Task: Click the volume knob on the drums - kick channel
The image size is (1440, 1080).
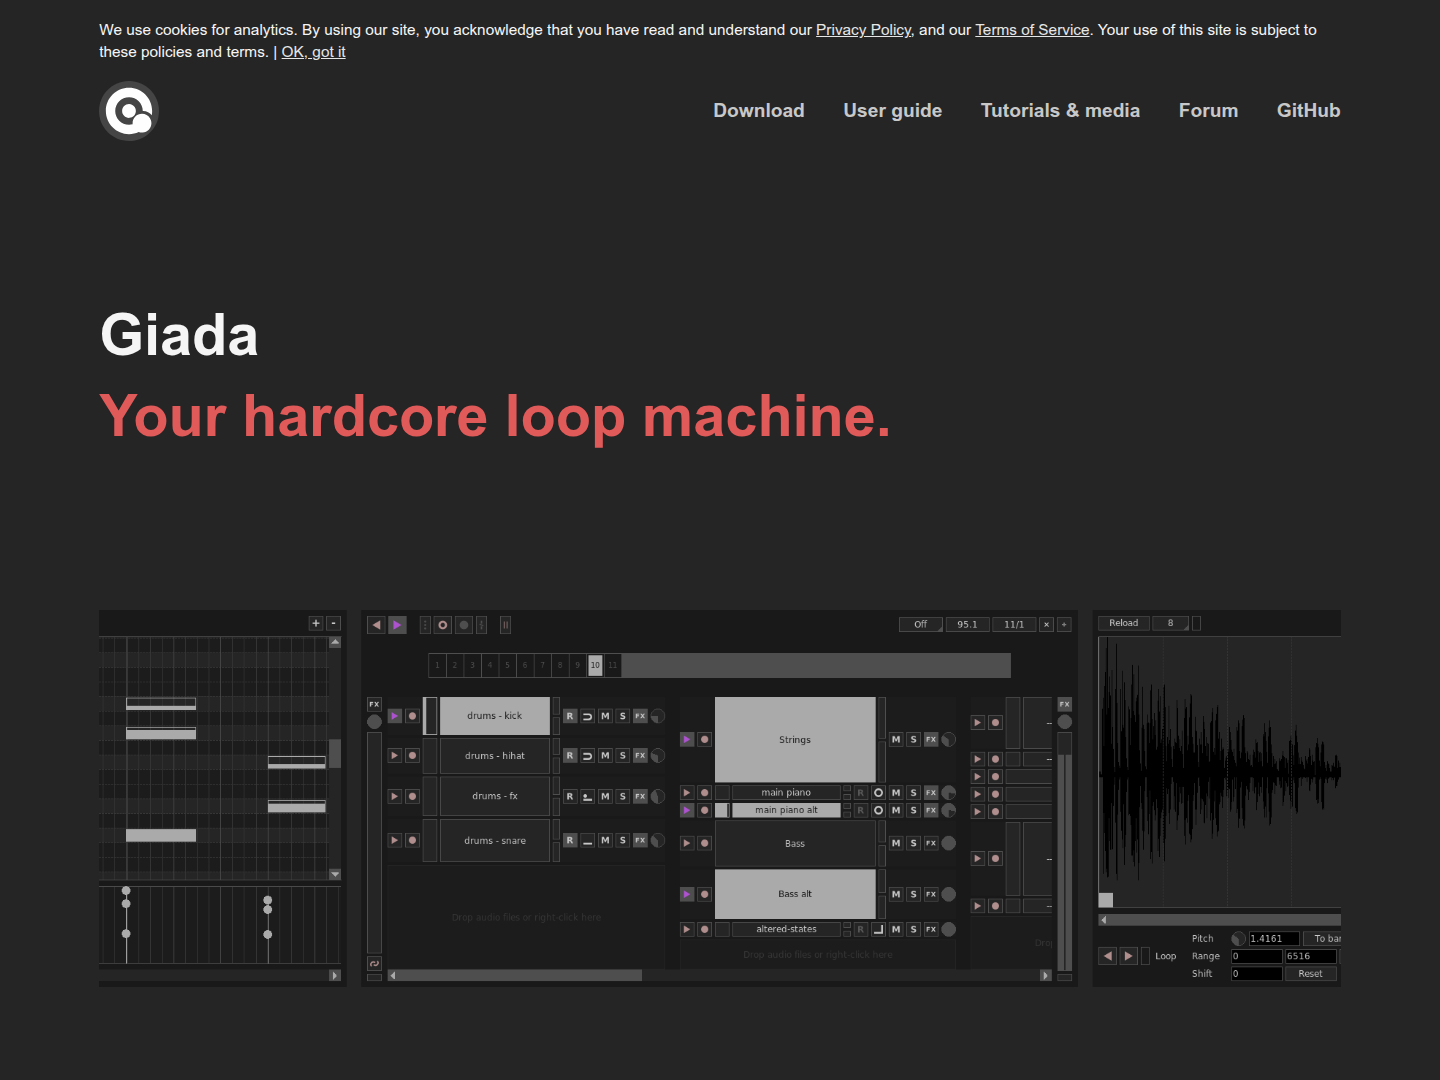Action: [x=658, y=716]
